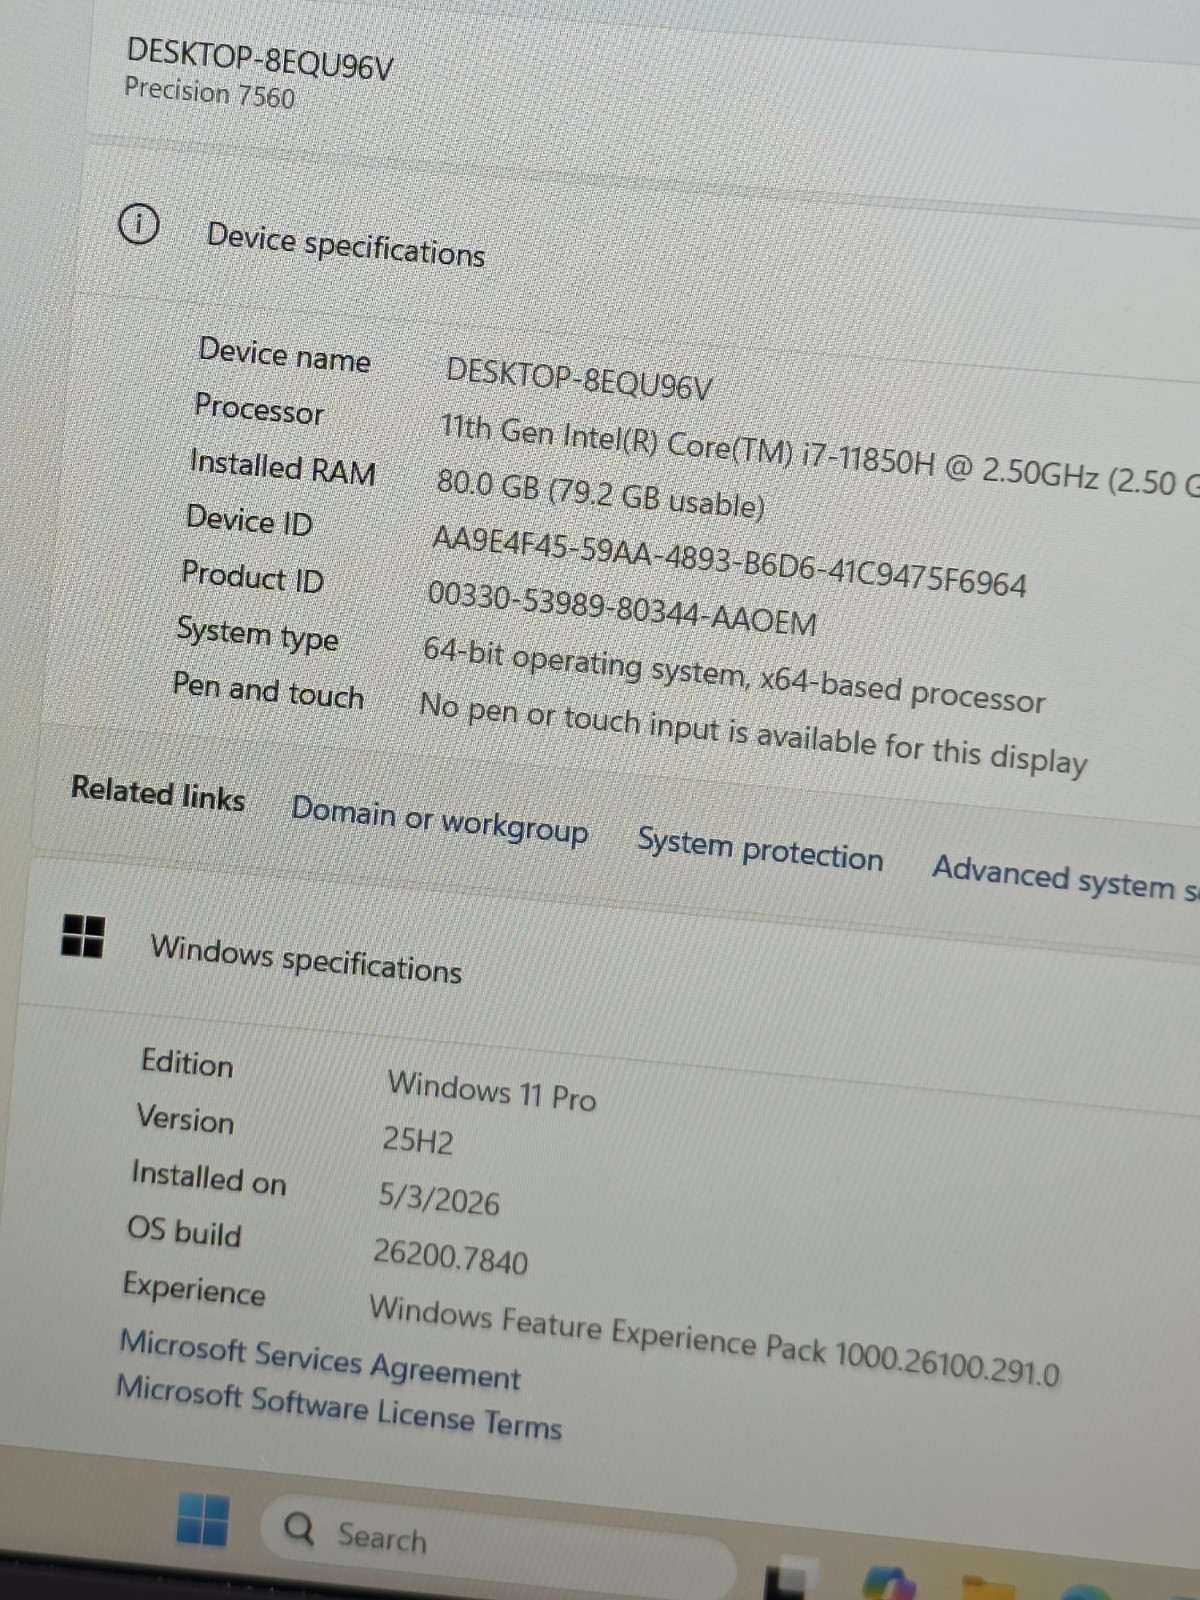Screen dimensions: 1200x1600
Task: Click the Precision 7560 model text
Action: coord(210,92)
